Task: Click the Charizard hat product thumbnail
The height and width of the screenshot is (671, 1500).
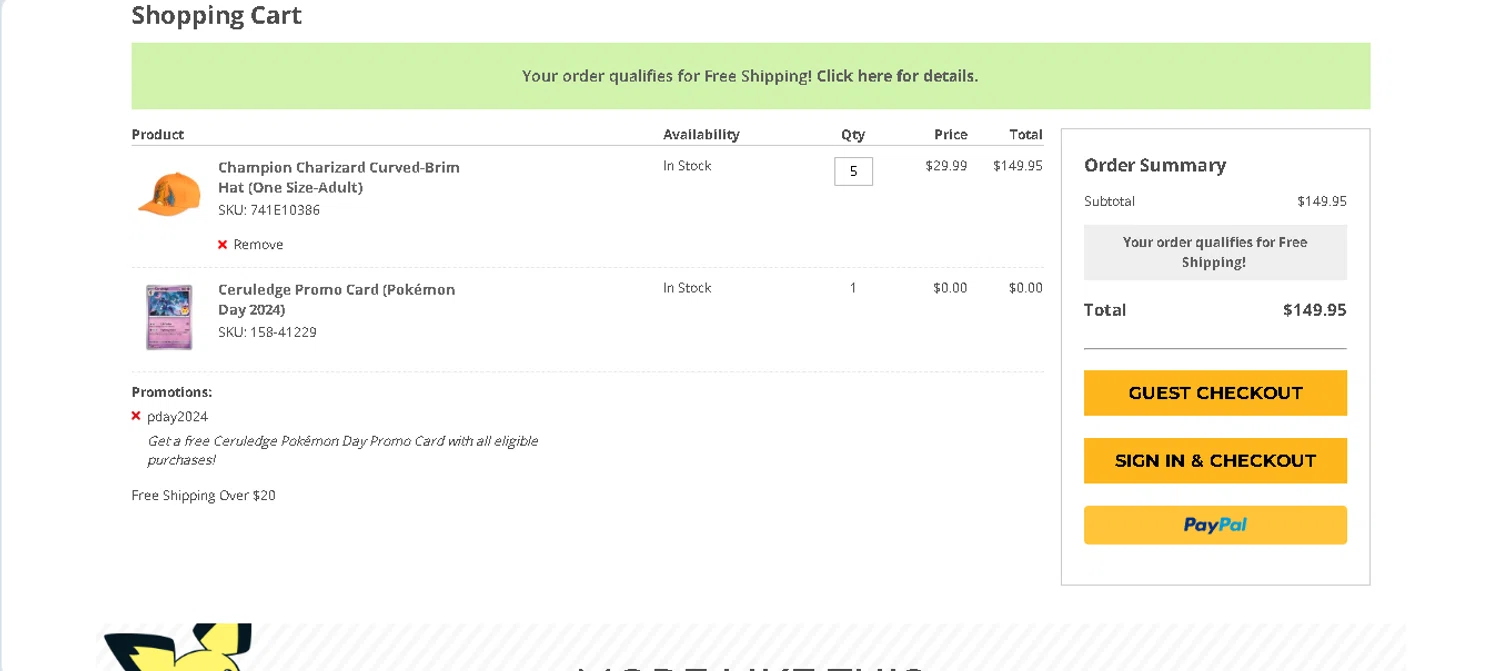Action: click(168, 193)
